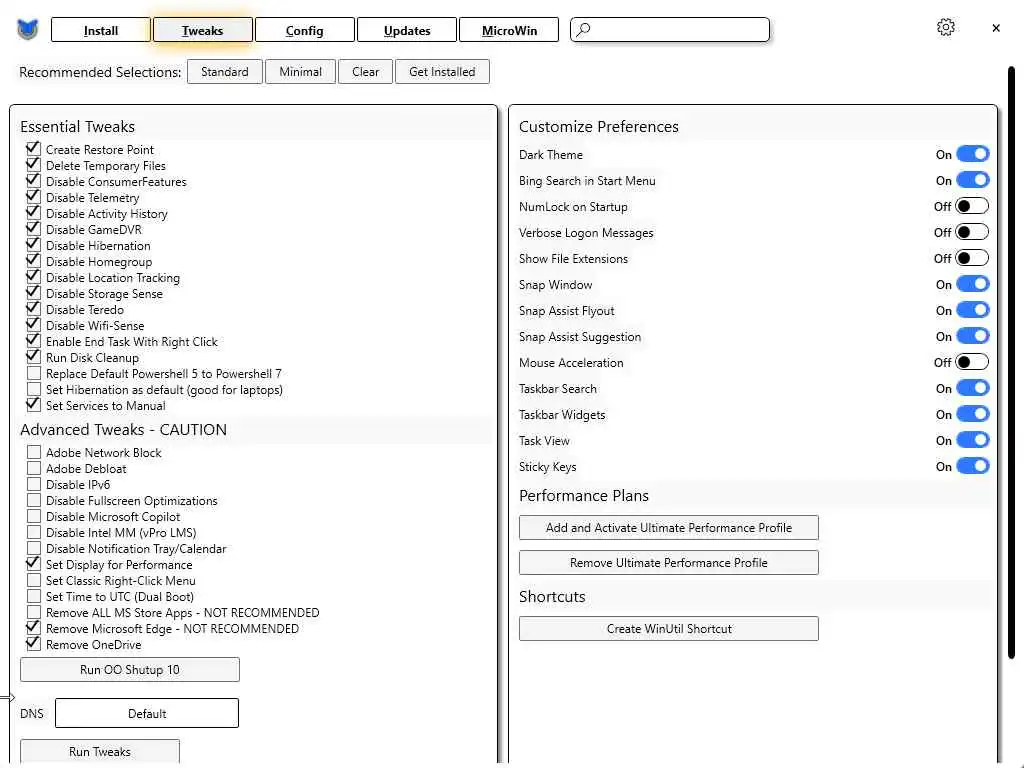Image resolution: width=1024 pixels, height=768 pixels.
Task: Open the Config tab
Action: pyautogui.click(x=304, y=30)
